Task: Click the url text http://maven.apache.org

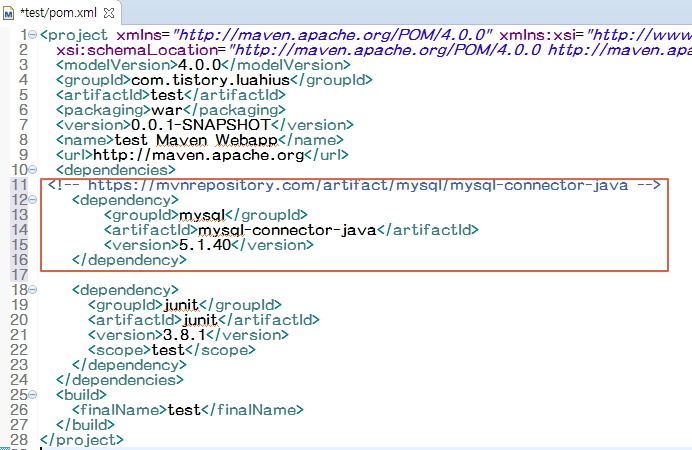Action: (199, 155)
